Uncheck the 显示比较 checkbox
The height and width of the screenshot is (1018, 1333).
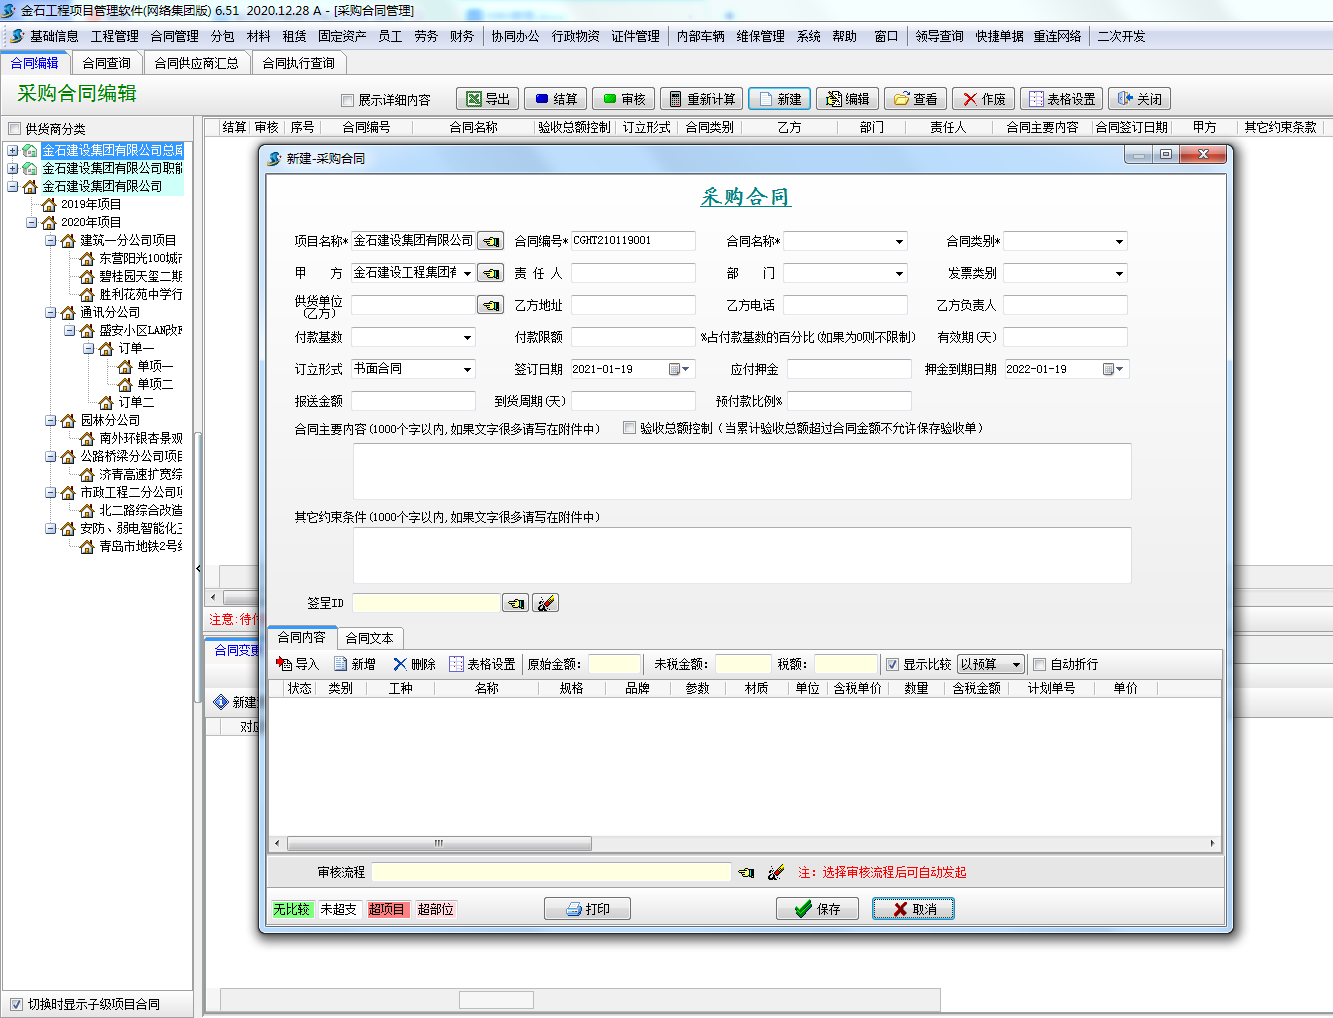(892, 664)
